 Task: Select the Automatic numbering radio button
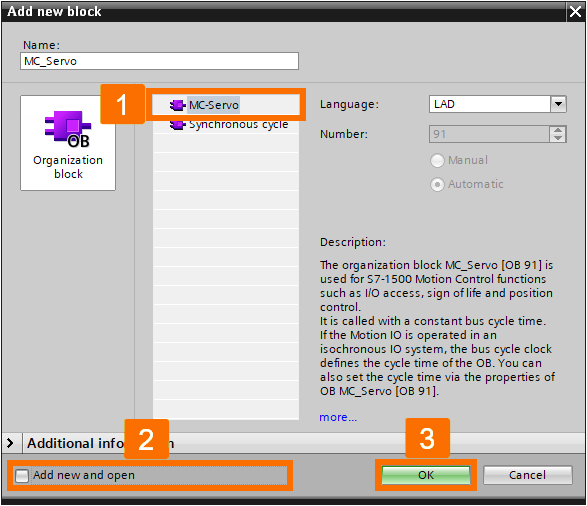coord(437,185)
